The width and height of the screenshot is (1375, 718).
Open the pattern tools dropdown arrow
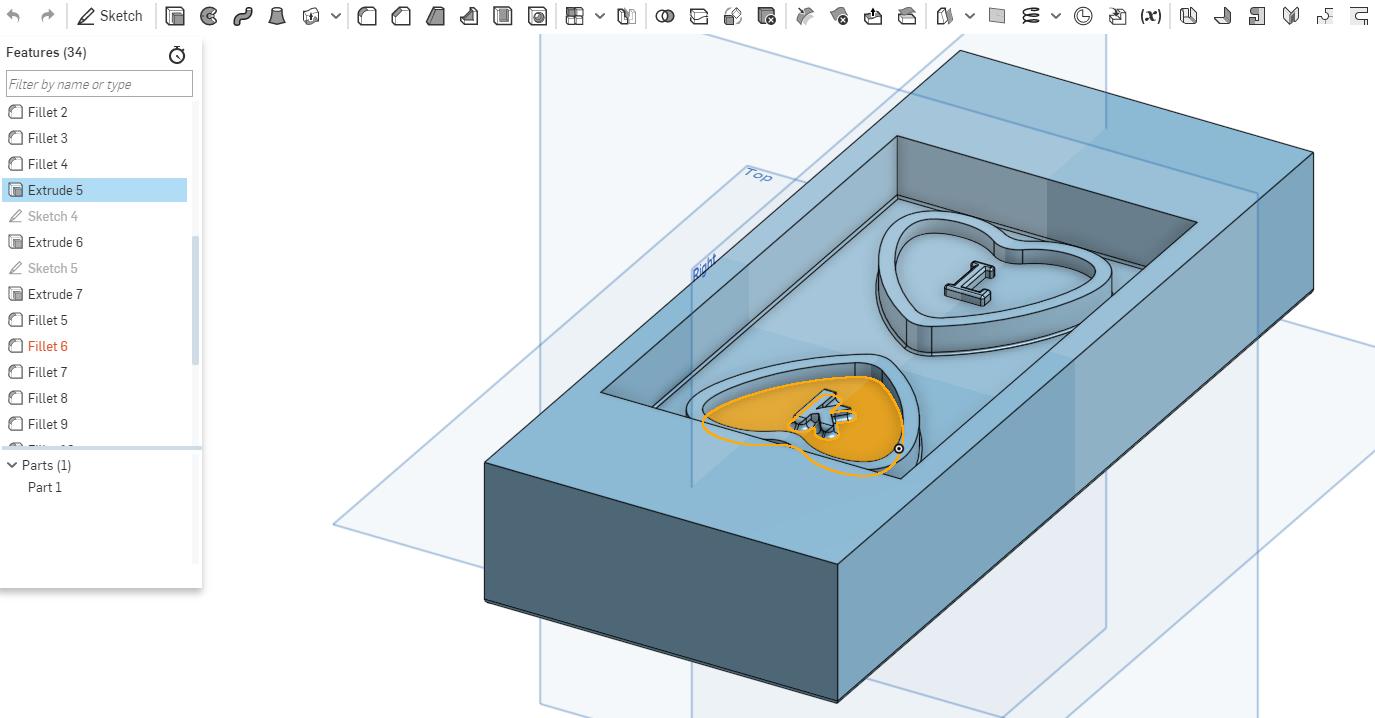click(599, 16)
